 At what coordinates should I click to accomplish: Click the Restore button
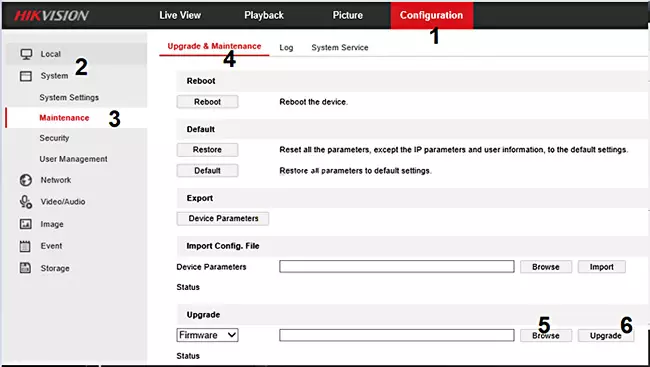[x=207, y=150]
